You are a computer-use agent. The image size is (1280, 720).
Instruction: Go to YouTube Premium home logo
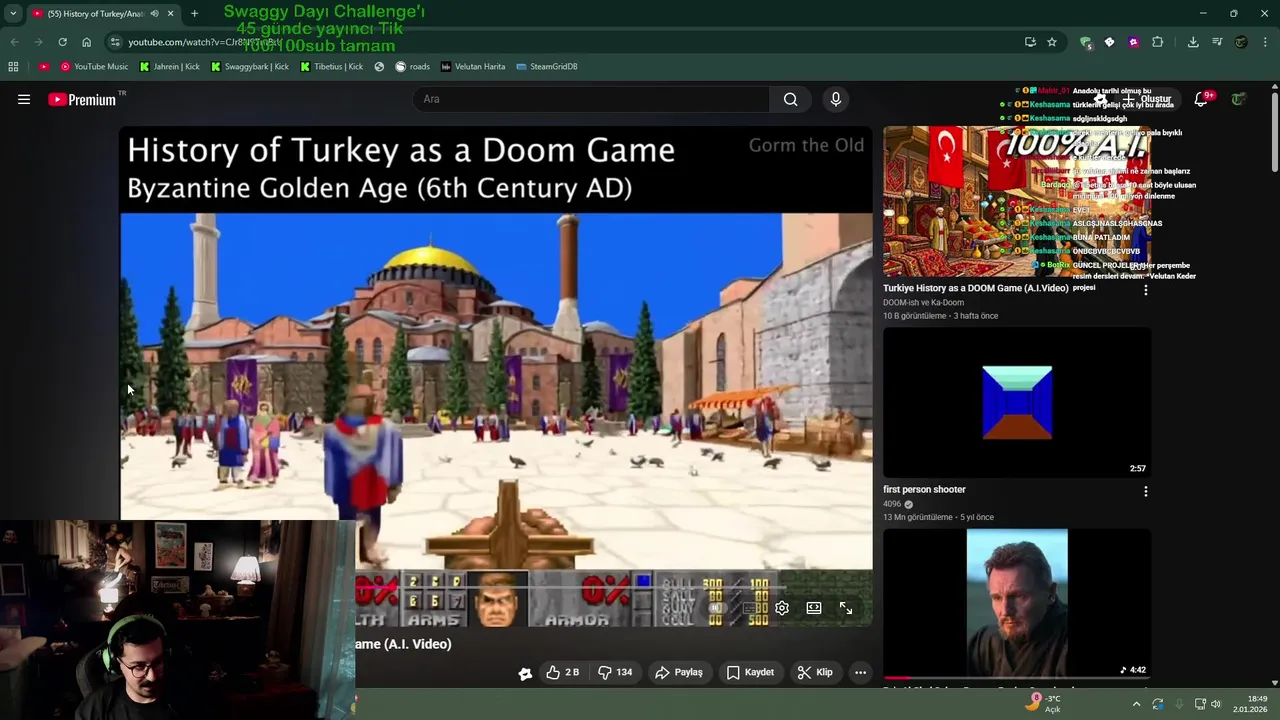[82, 99]
